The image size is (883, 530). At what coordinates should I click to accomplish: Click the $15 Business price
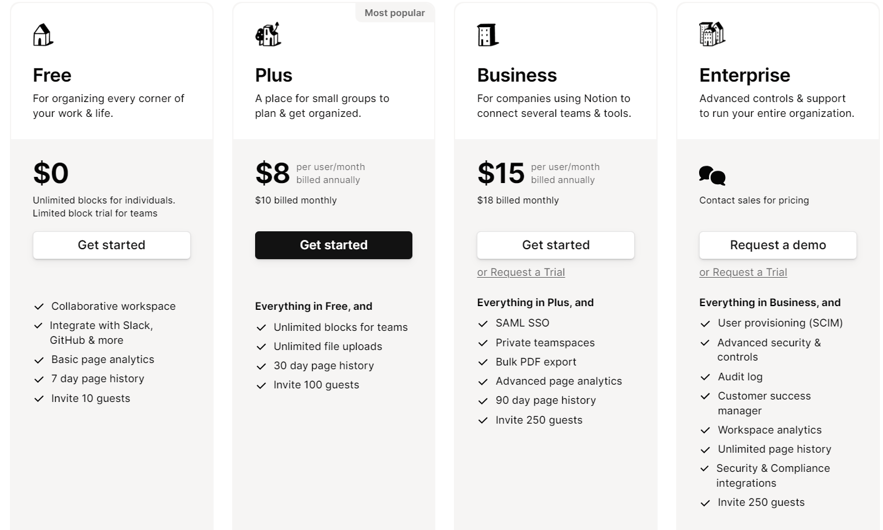(501, 173)
